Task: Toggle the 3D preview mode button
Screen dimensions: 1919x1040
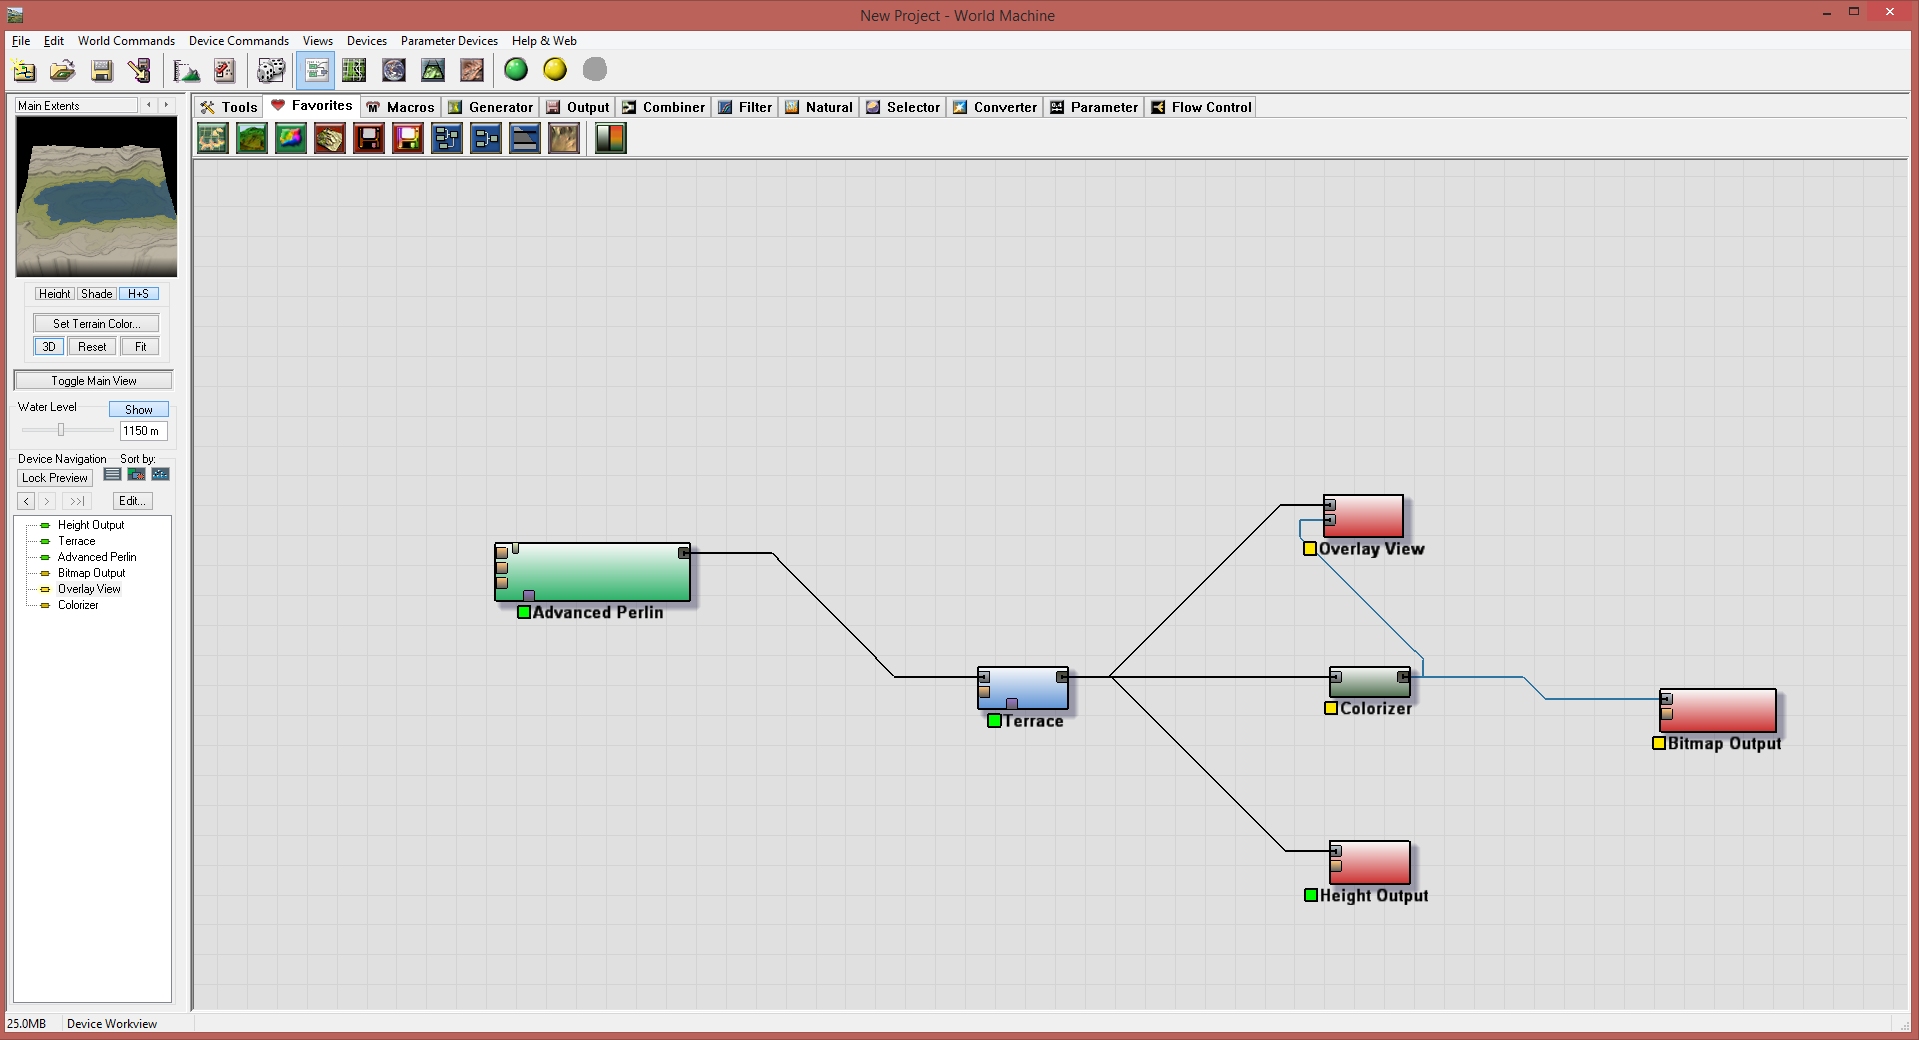Action: point(49,347)
